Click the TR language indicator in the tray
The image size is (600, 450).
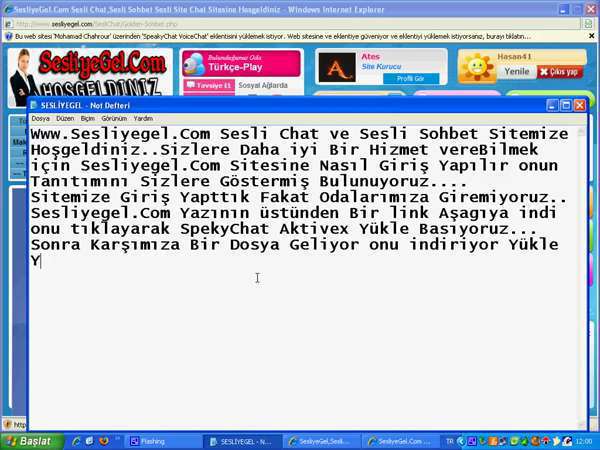[450, 442]
